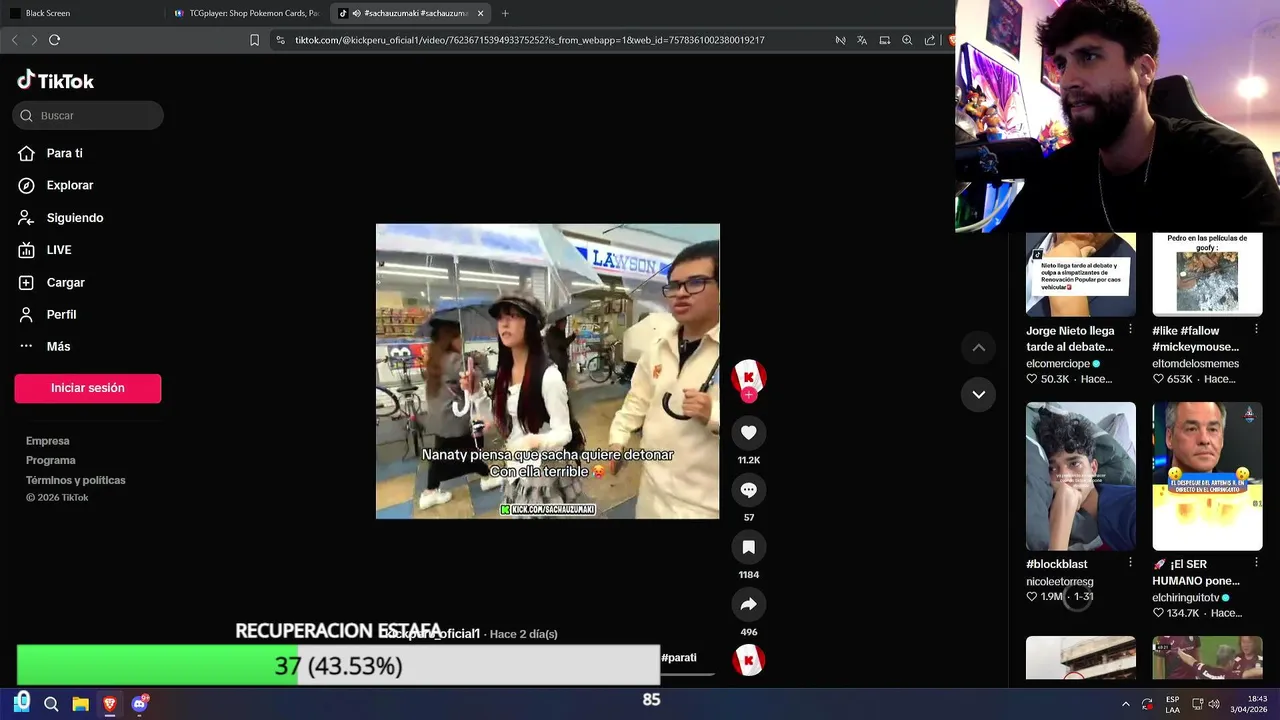Image resolution: width=1280 pixels, height=720 pixels.
Task: Click the zoom magnifier icon in toolbar
Action: coord(907,40)
